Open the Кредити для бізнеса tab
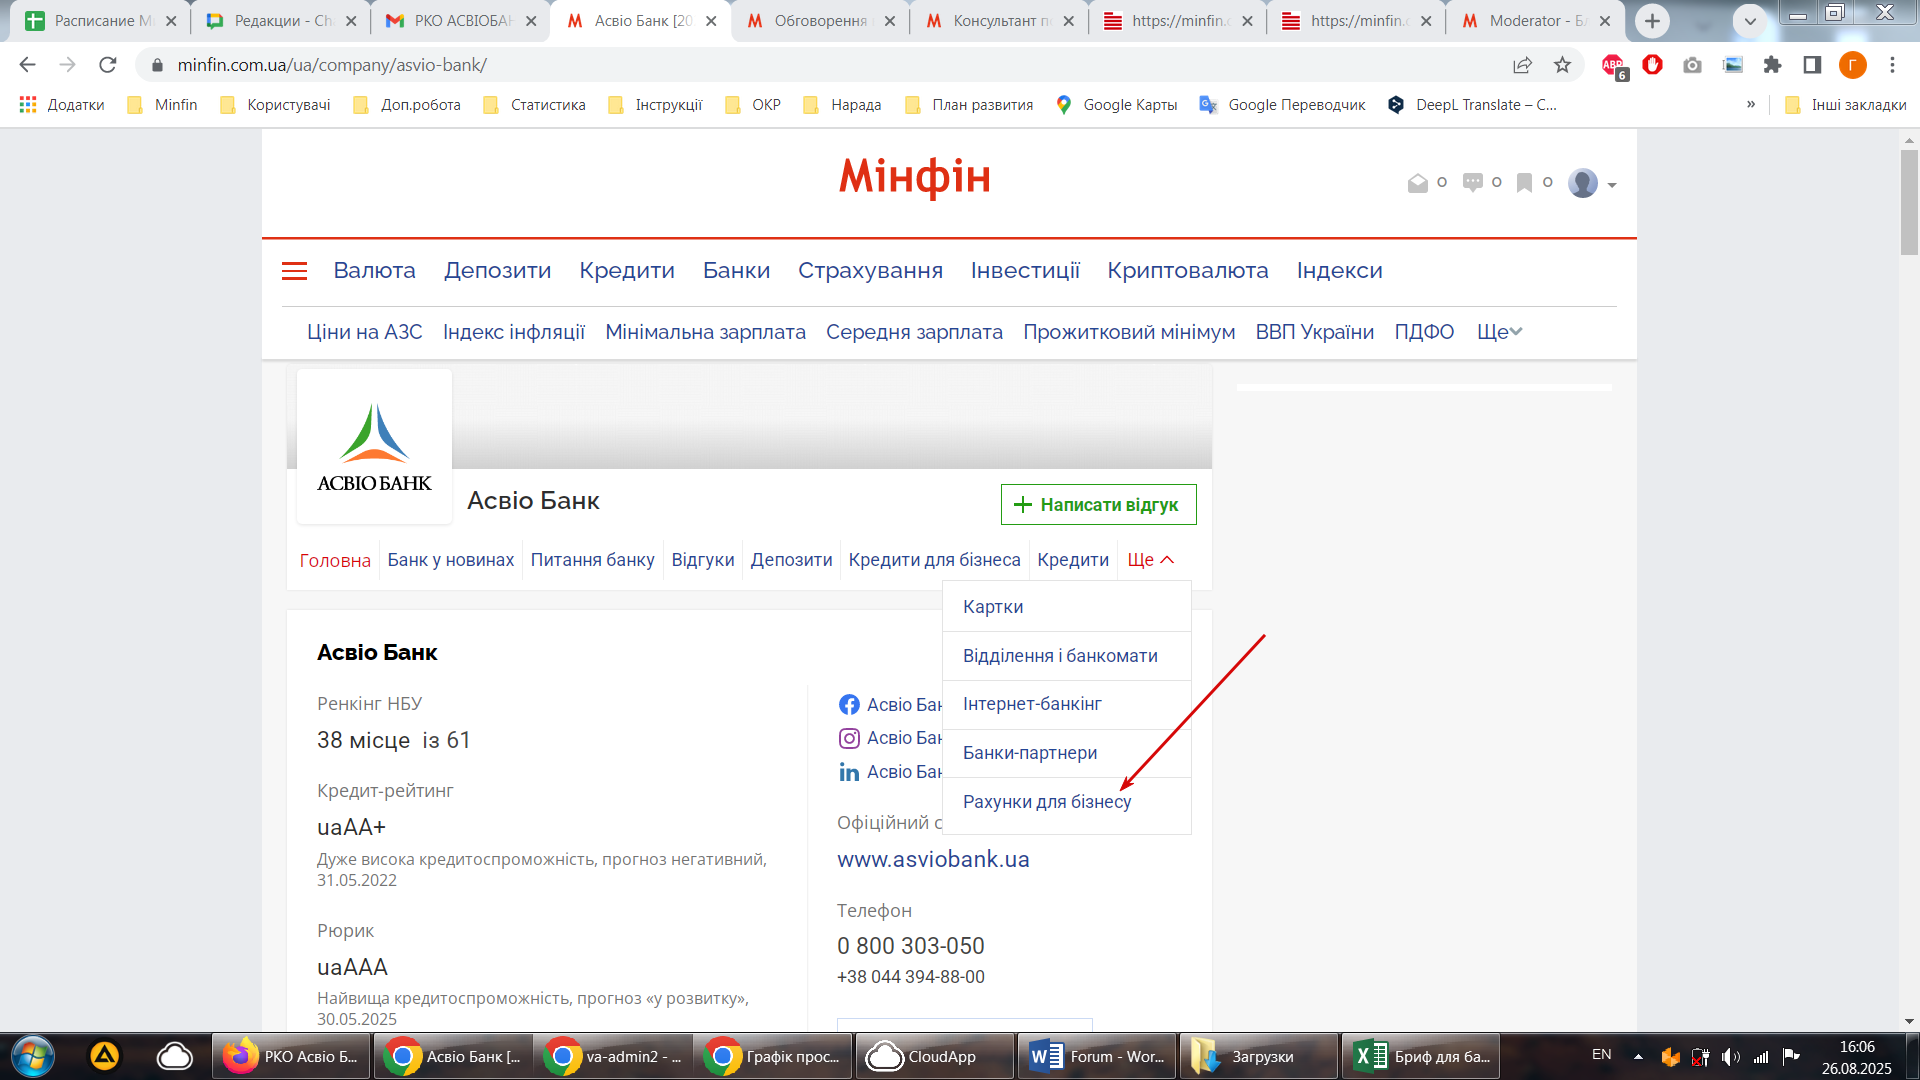1920x1080 pixels. (x=934, y=560)
